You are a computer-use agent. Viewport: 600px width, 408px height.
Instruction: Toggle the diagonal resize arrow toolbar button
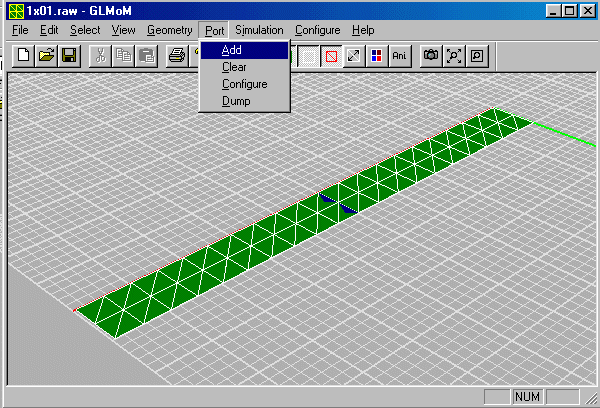(354, 56)
